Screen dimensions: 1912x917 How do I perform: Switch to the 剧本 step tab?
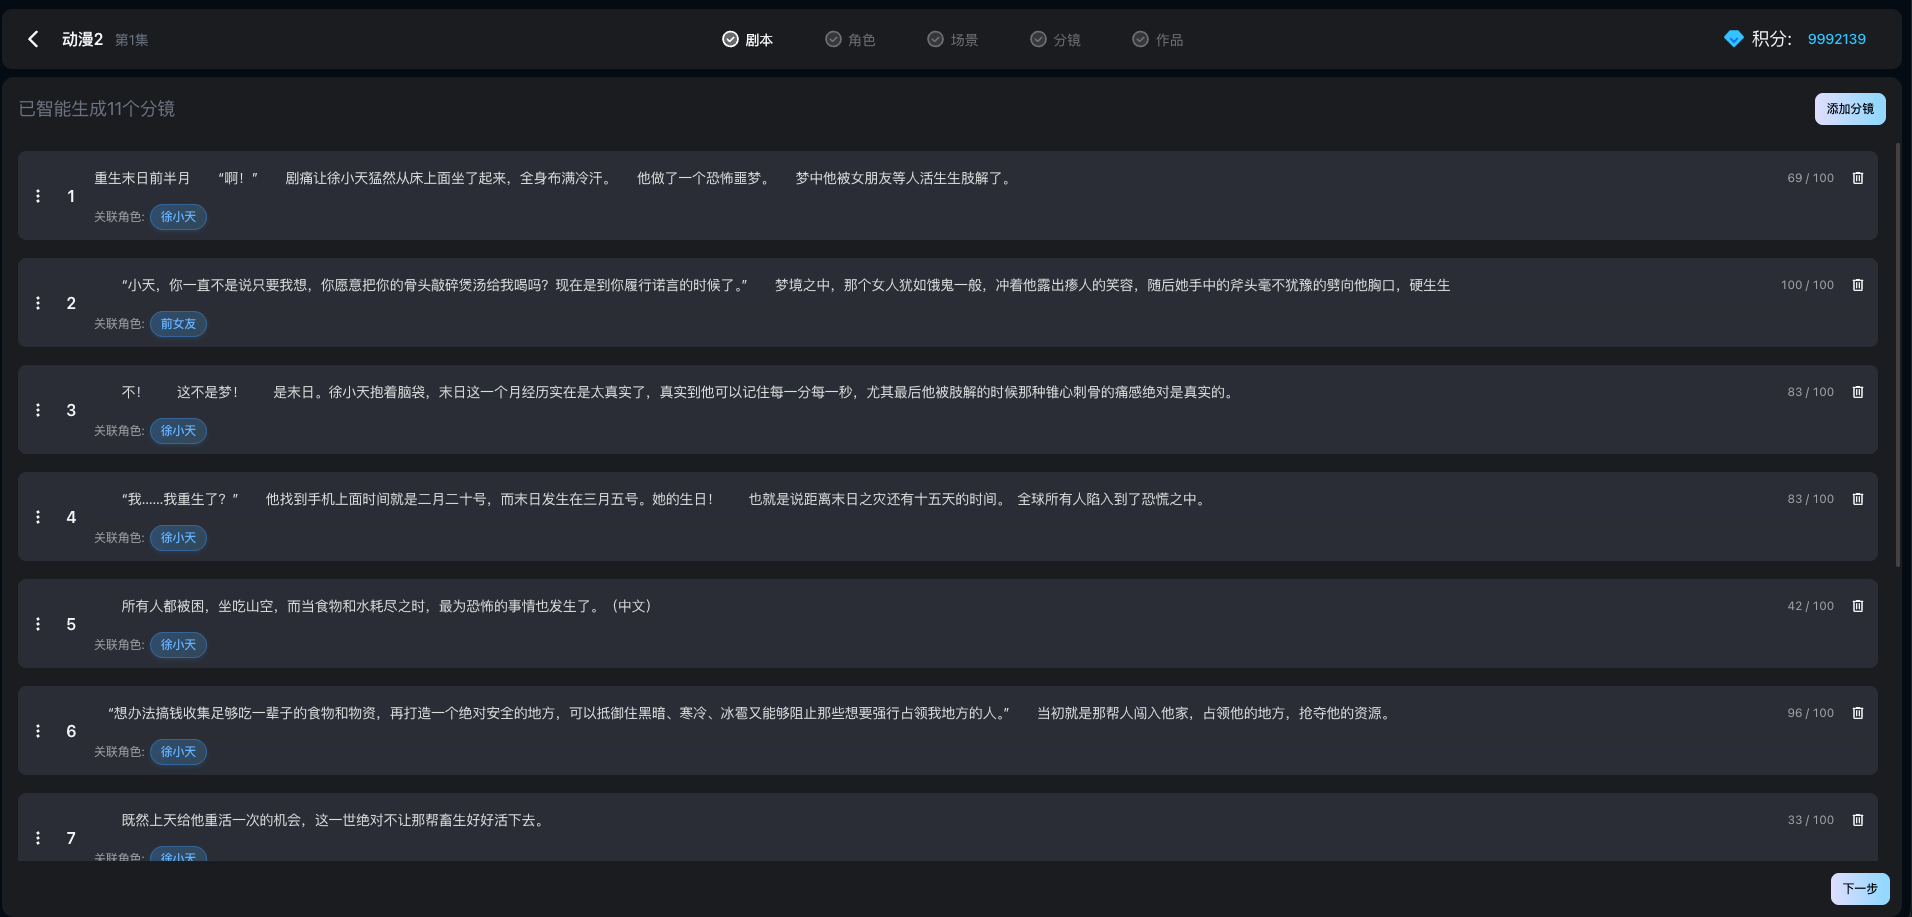tap(747, 39)
